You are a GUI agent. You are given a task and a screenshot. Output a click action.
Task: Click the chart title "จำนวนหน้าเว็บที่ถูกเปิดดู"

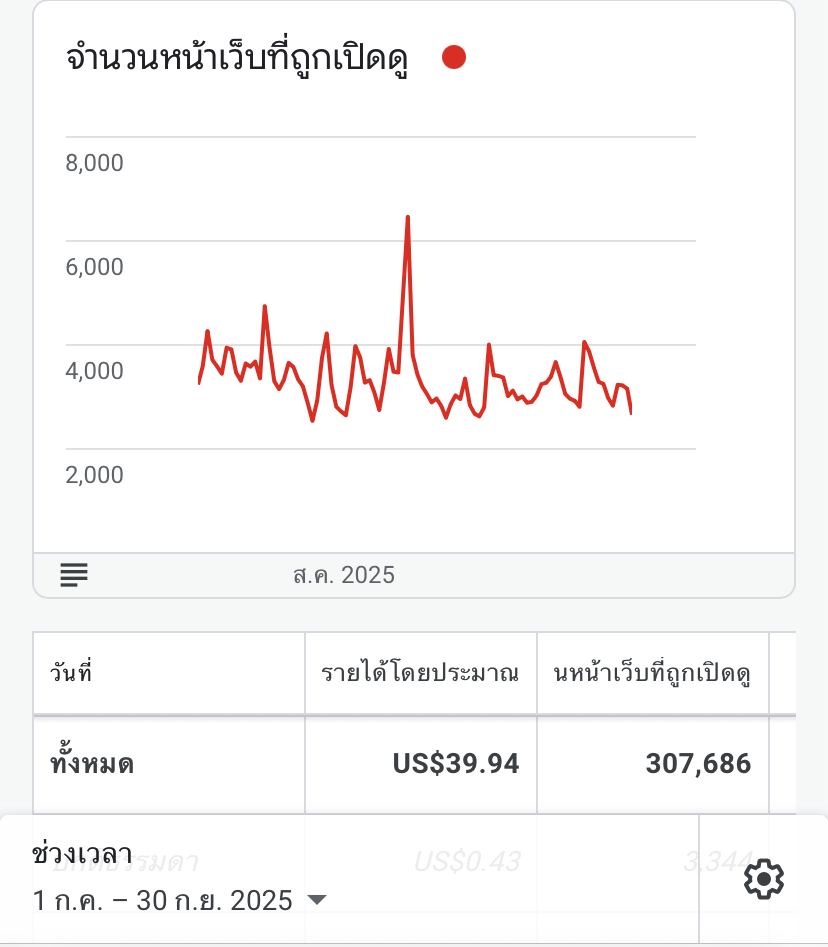tap(237, 58)
